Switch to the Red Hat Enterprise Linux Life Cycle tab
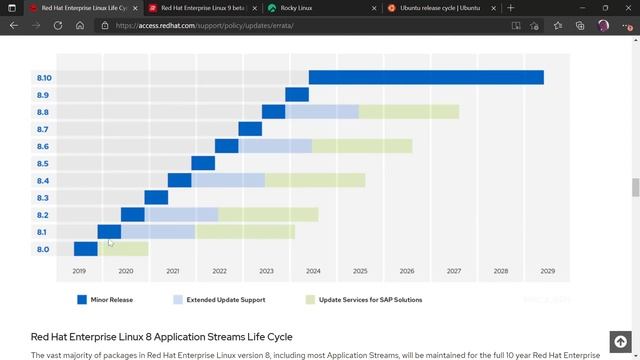 pos(84,8)
